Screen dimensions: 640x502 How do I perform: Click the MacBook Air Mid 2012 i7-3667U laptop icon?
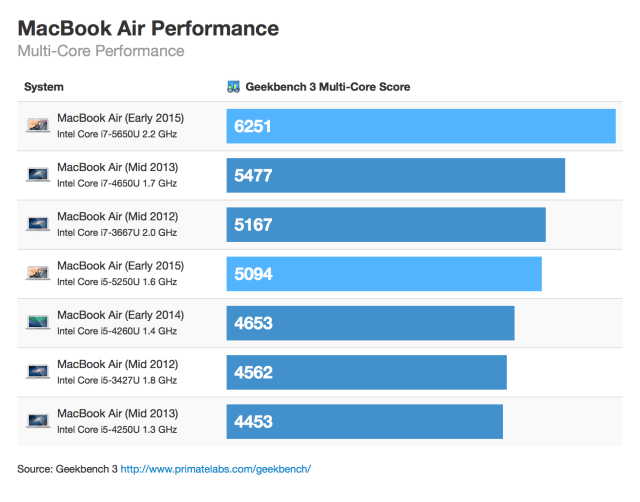point(38,223)
